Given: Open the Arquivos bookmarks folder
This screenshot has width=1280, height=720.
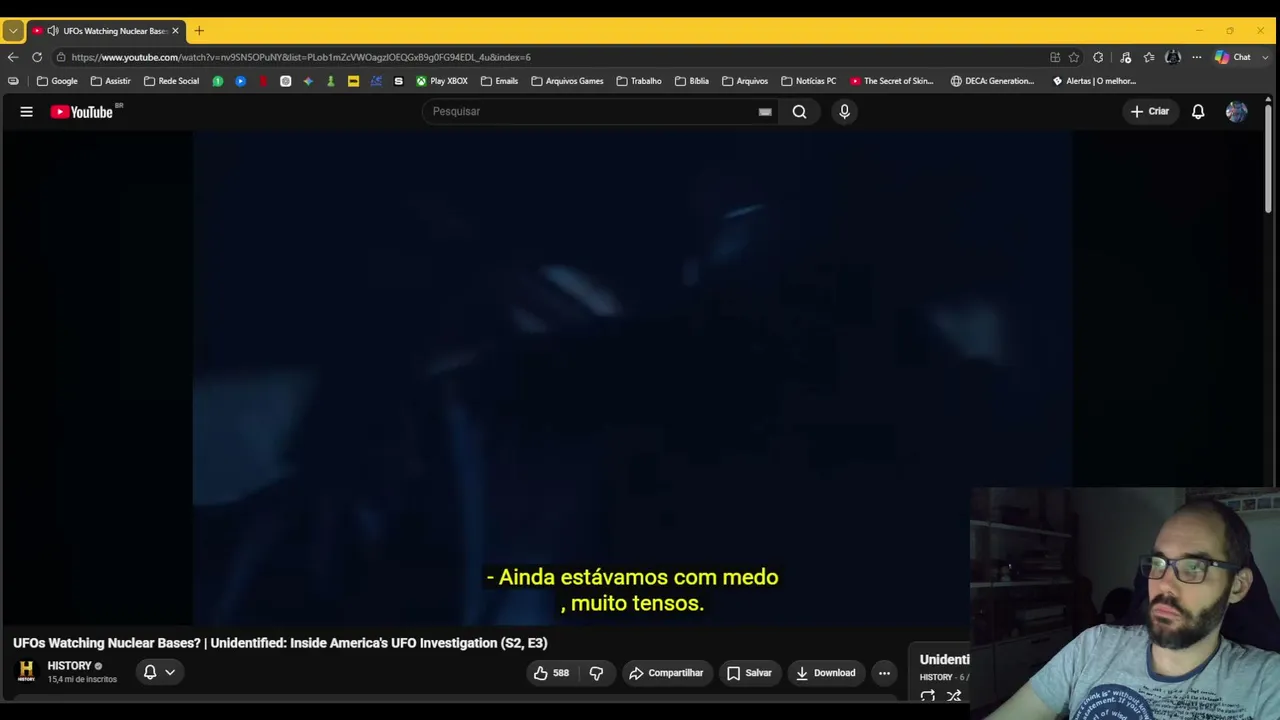Looking at the screenshot, I should [x=745, y=81].
